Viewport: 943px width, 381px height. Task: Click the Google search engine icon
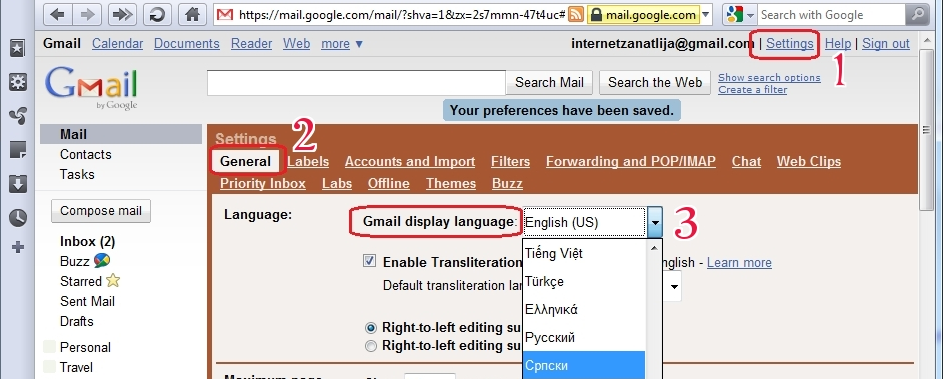click(x=734, y=14)
